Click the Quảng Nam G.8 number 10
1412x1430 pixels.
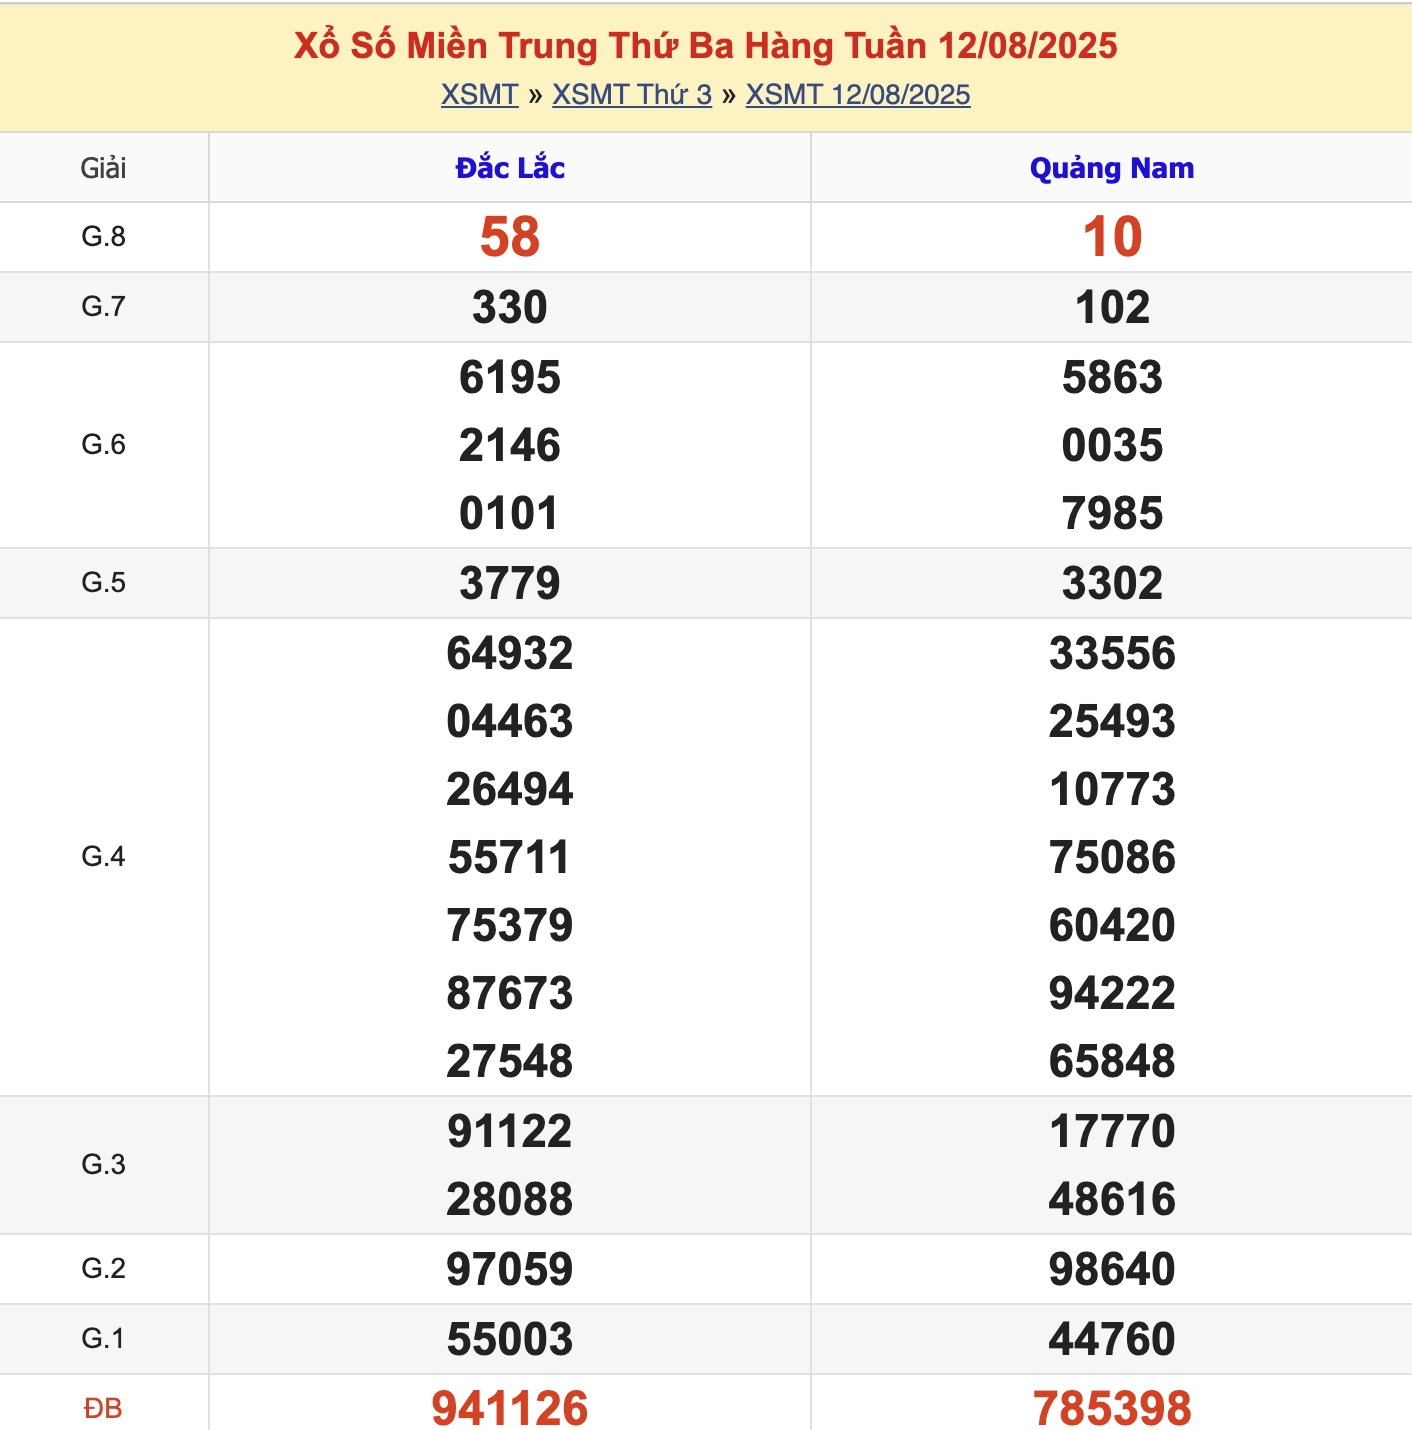coord(1112,238)
